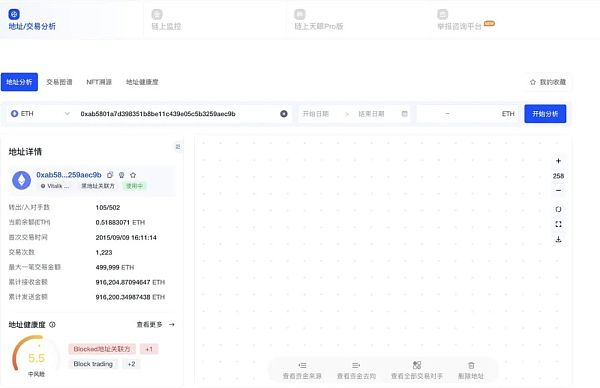Click the first transaction time 2015/09/09 16:11:14
The width and height of the screenshot is (600, 388).
click(126, 238)
